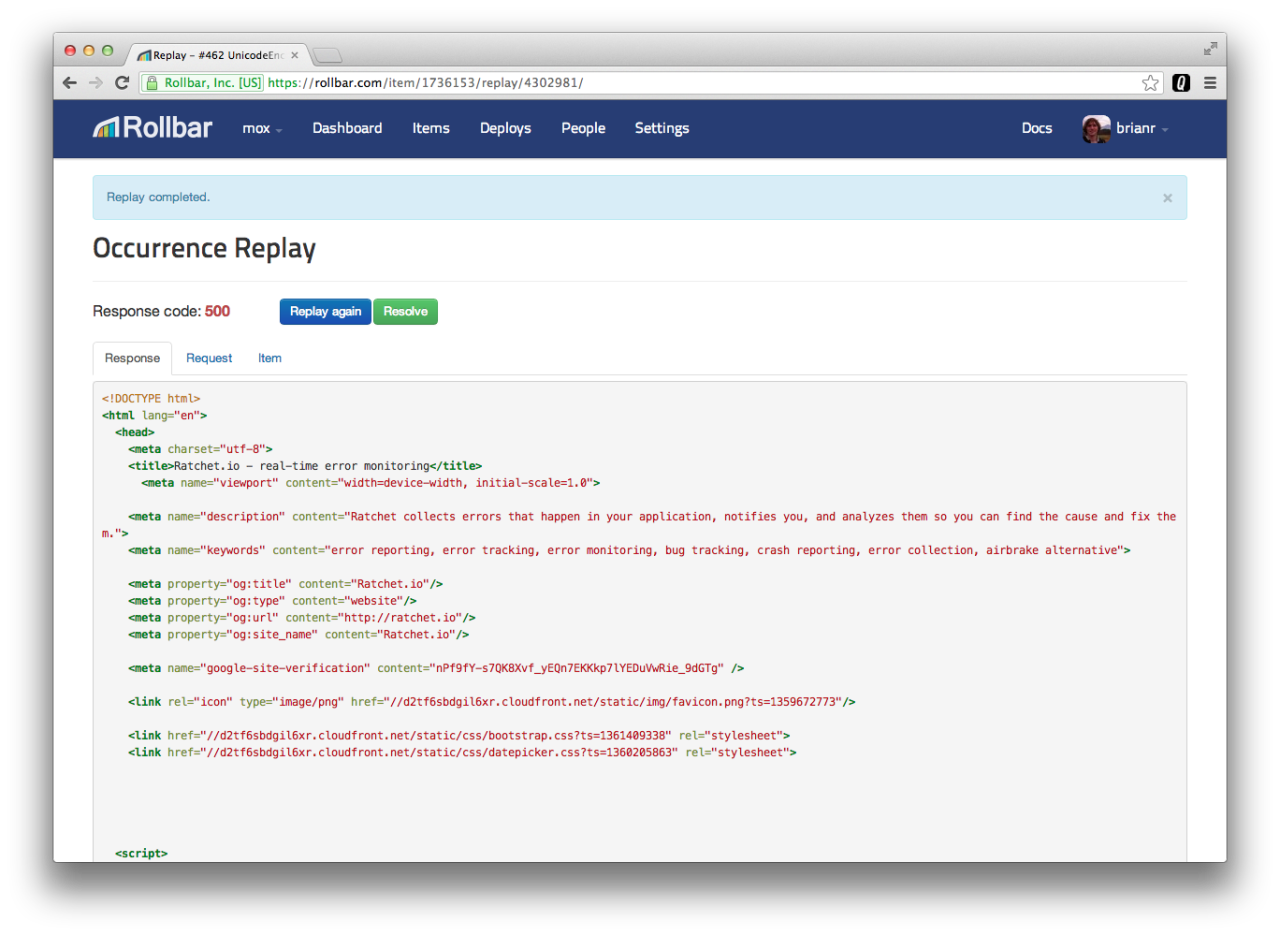Click the meta keywords line
Viewport: 1280px width, 936px height.
(629, 550)
